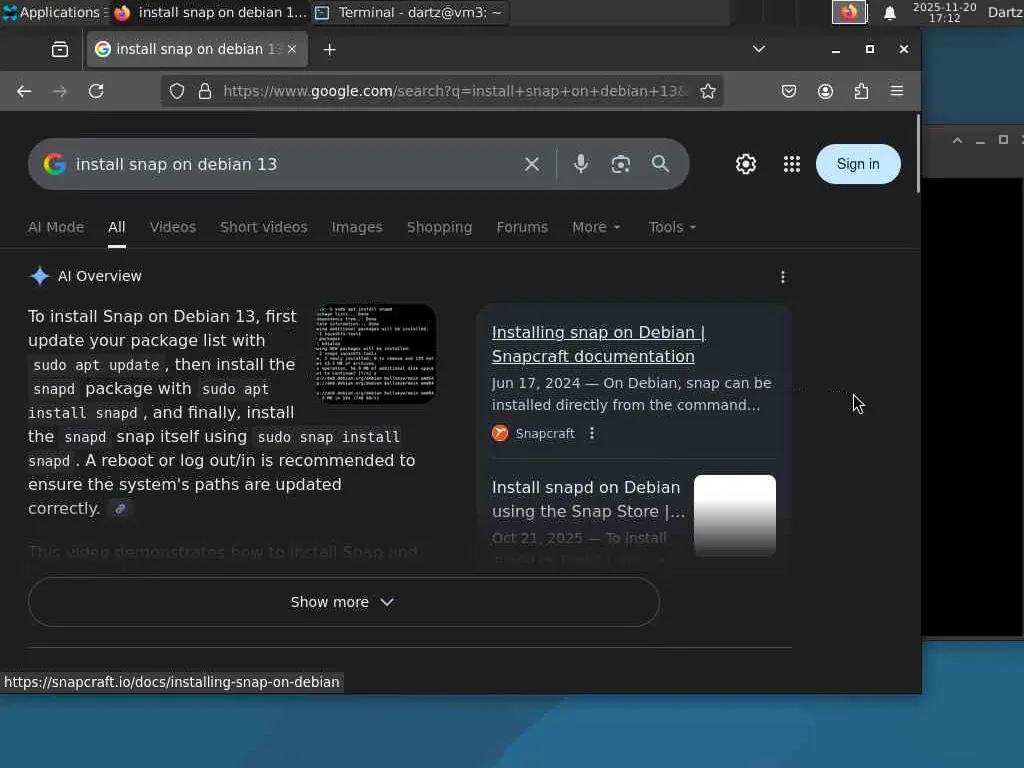
Task: Switch to the Videos tab
Action: (x=172, y=227)
